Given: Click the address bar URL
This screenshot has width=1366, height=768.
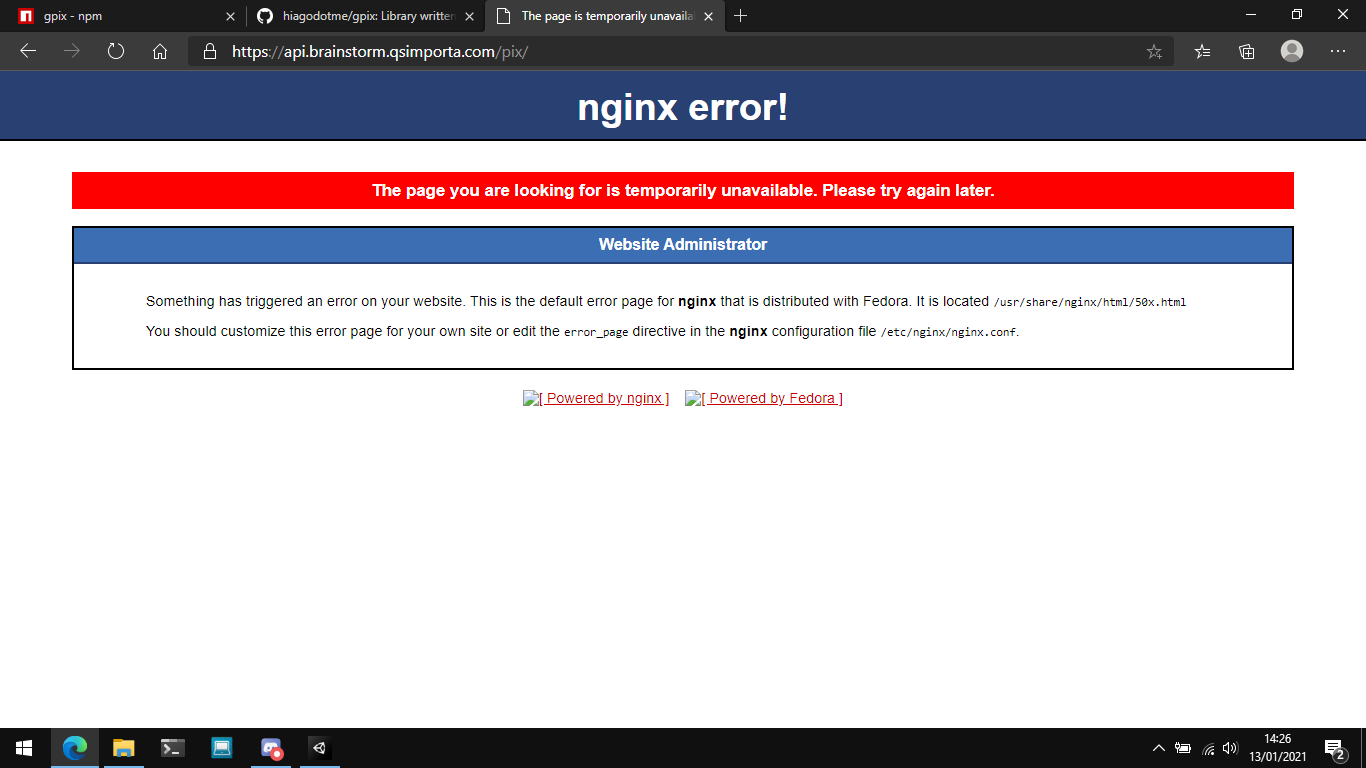Looking at the screenshot, I should coord(380,51).
